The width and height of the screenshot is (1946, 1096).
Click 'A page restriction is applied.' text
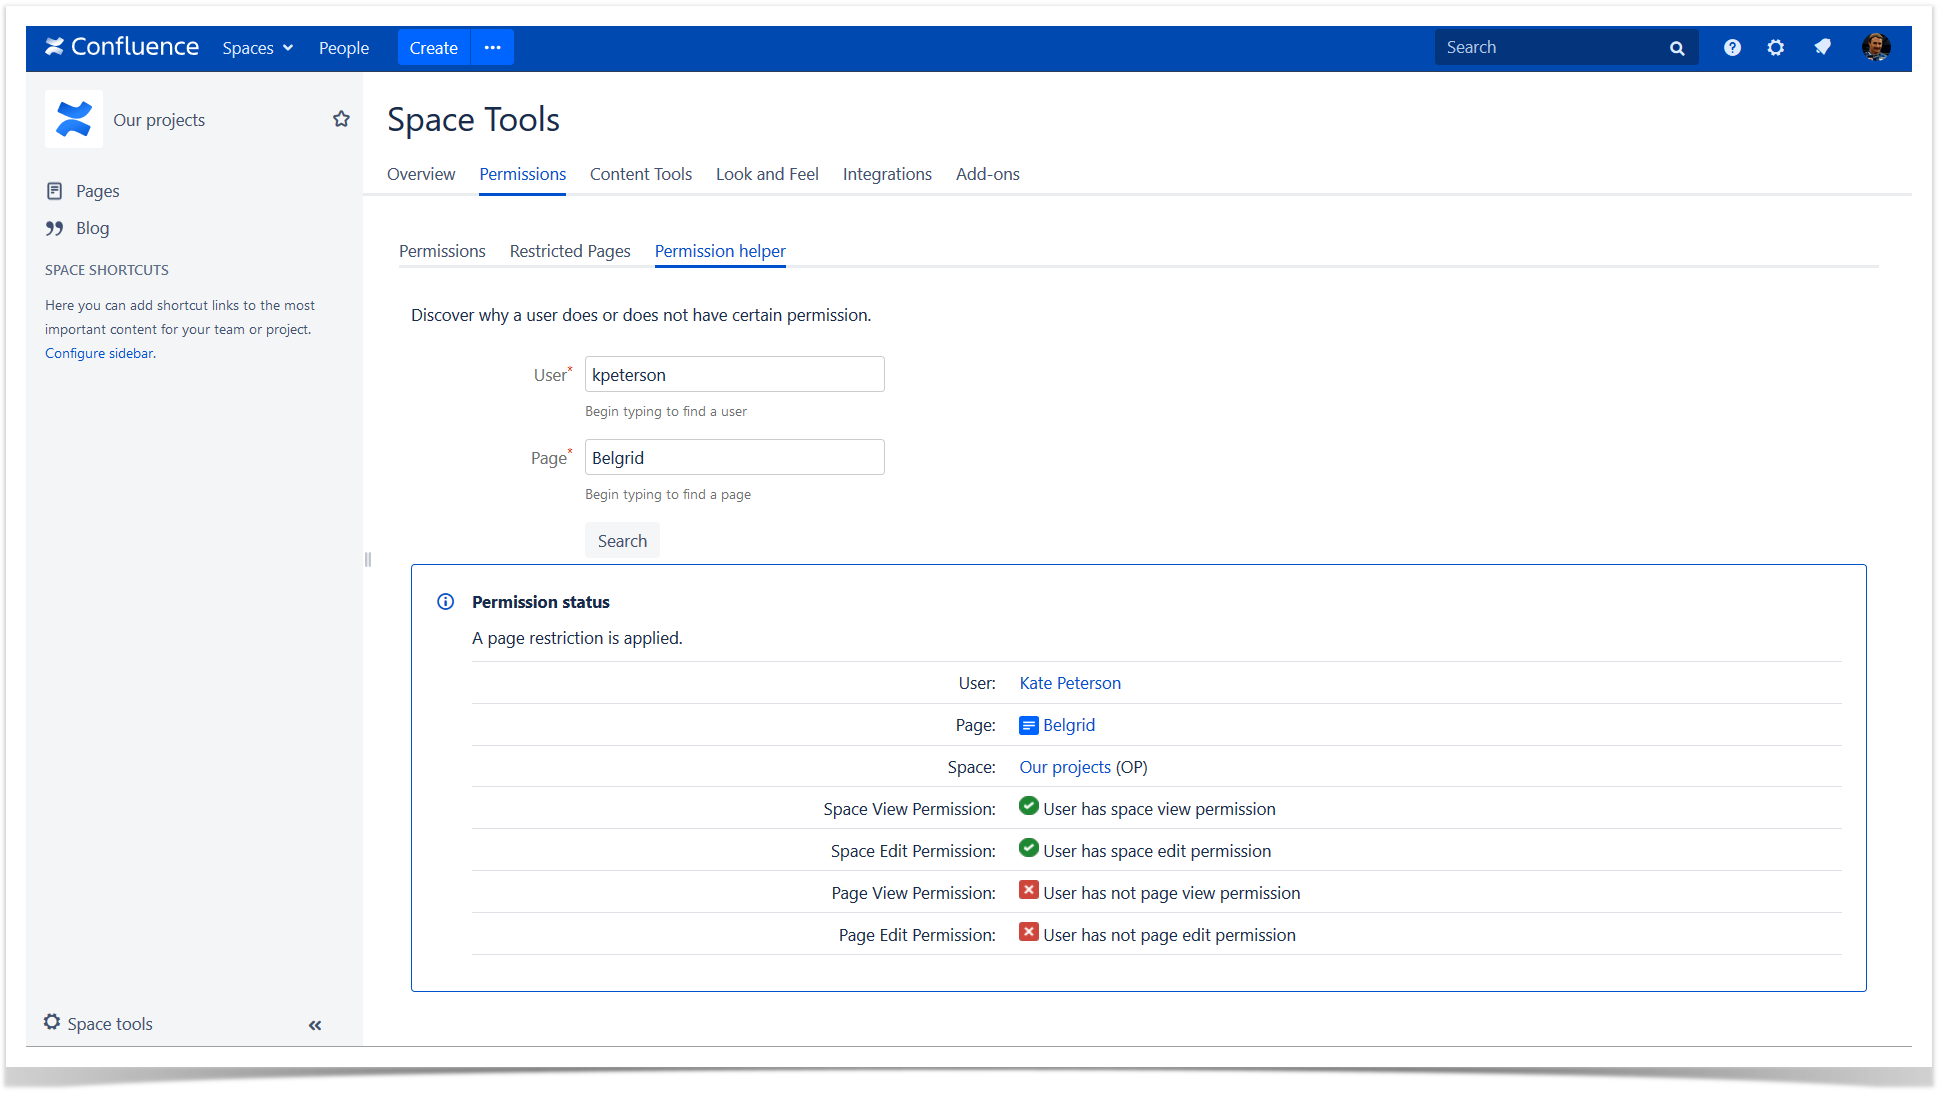tap(577, 638)
